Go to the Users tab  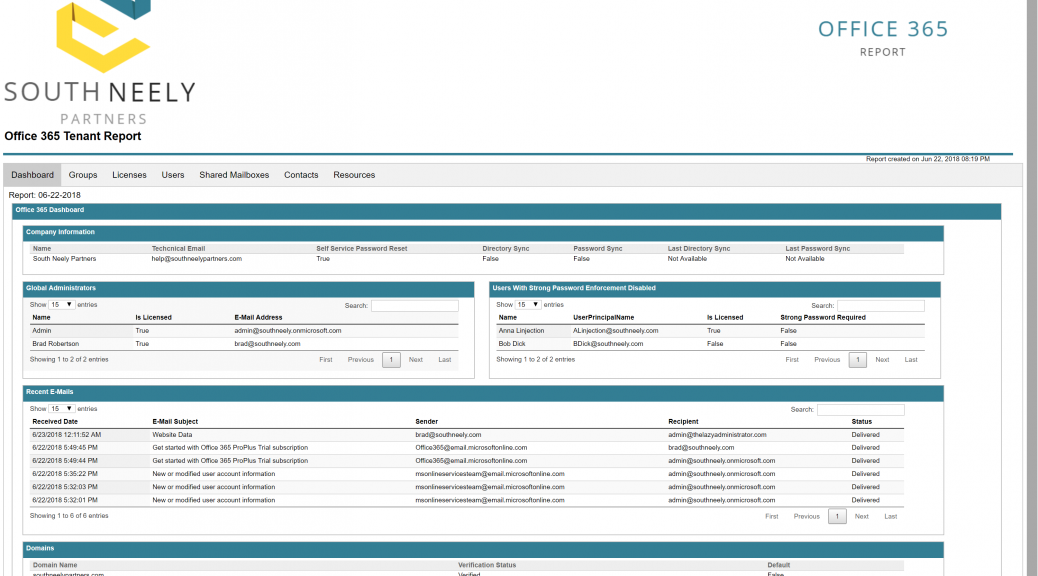pyautogui.click(x=173, y=175)
